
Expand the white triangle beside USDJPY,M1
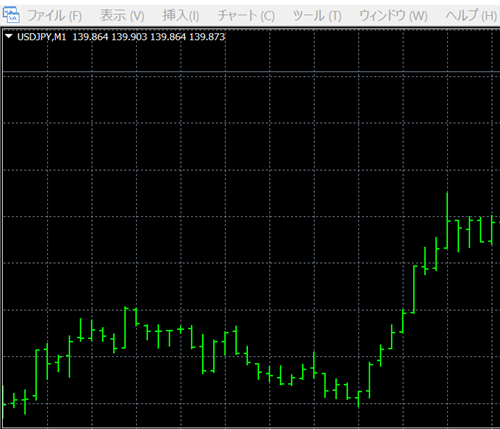coord(9,36)
